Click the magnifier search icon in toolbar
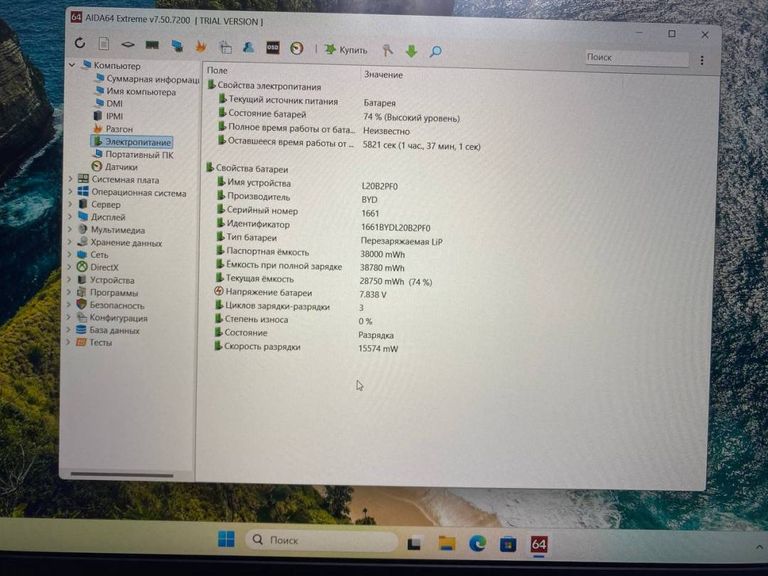Viewport: 768px width, 576px height. [x=435, y=51]
